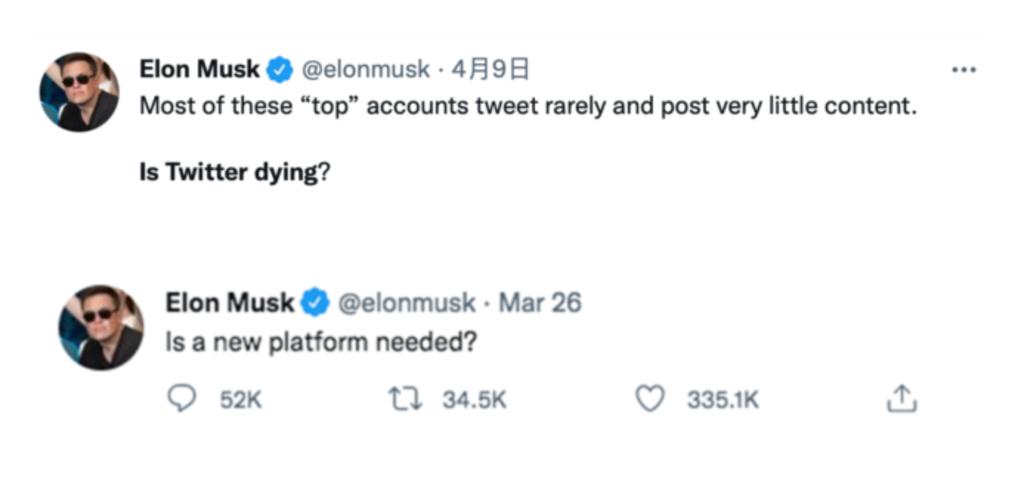This screenshot has height=478, width=1024.
Task: Click the Elon Musk name on the top tweet
Action: [x=199, y=70]
